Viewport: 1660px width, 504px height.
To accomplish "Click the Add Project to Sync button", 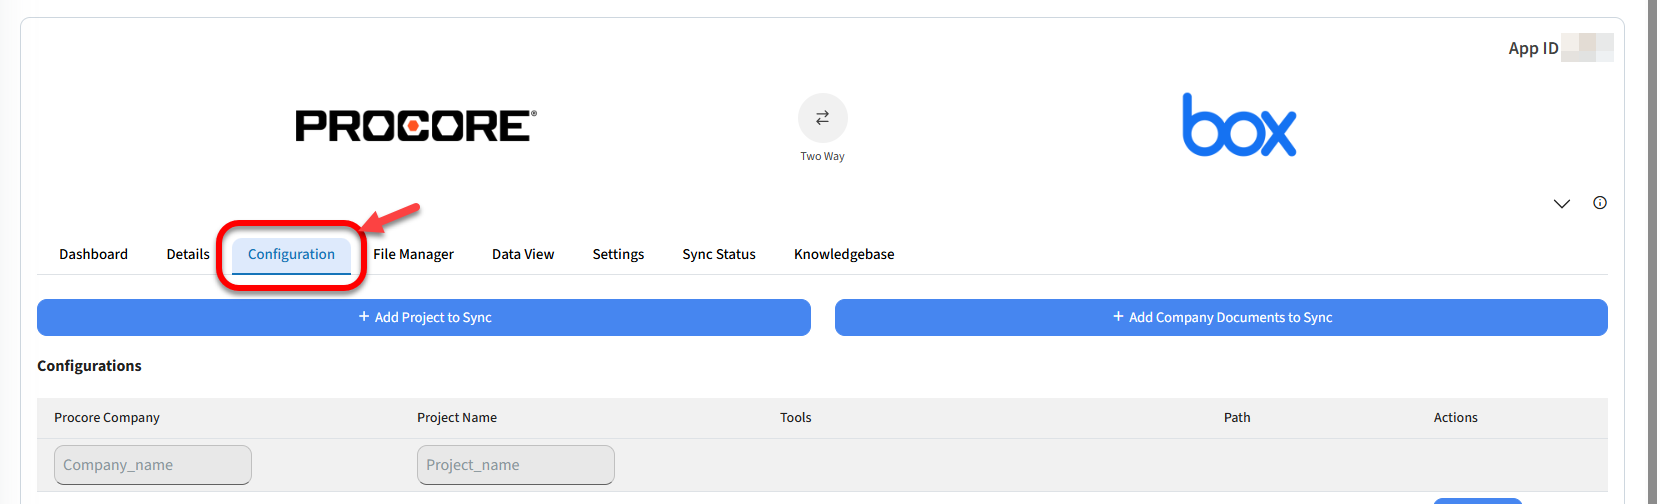I will click(x=424, y=317).
